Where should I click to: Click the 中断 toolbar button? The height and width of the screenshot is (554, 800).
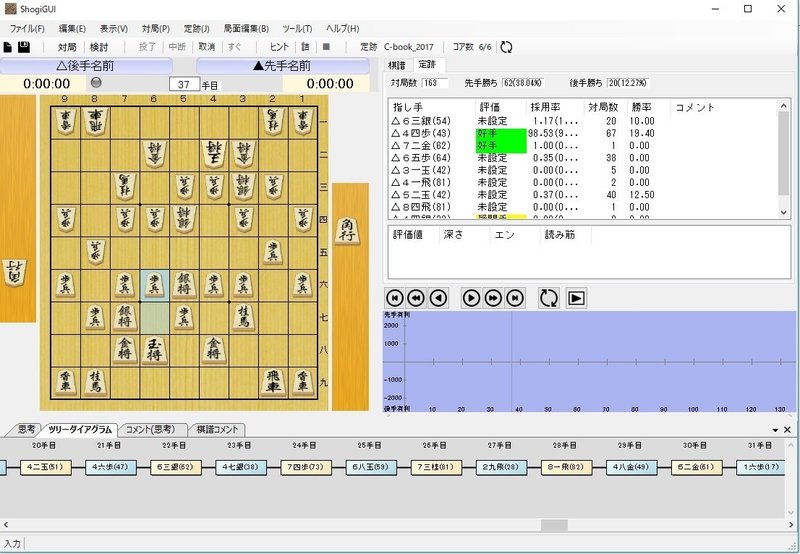(x=177, y=47)
